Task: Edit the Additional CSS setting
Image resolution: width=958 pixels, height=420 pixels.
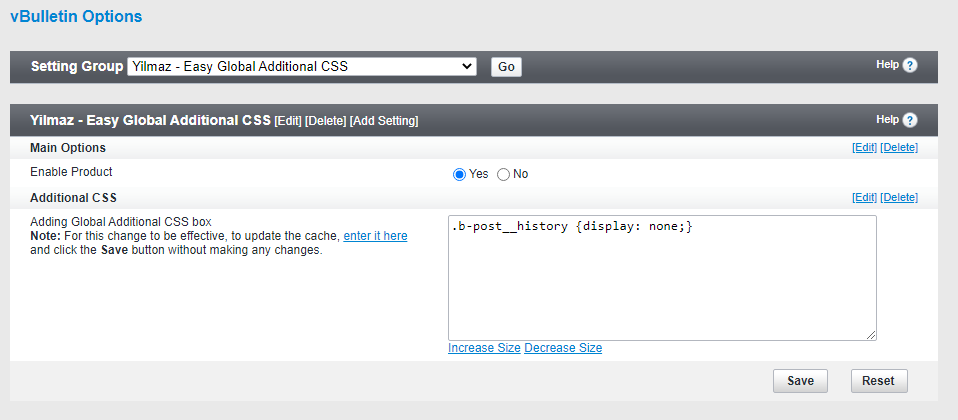Action: 864,198
